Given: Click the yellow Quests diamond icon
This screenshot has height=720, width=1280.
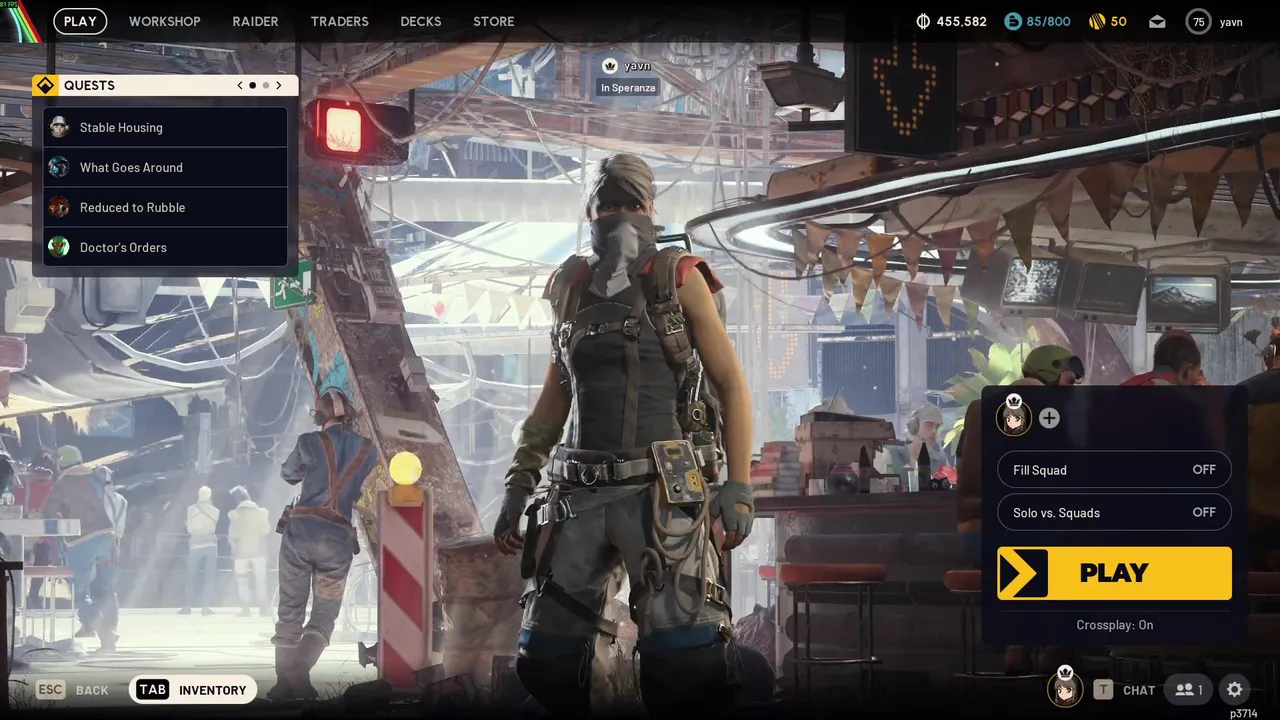Looking at the screenshot, I should pyautogui.click(x=45, y=85).
